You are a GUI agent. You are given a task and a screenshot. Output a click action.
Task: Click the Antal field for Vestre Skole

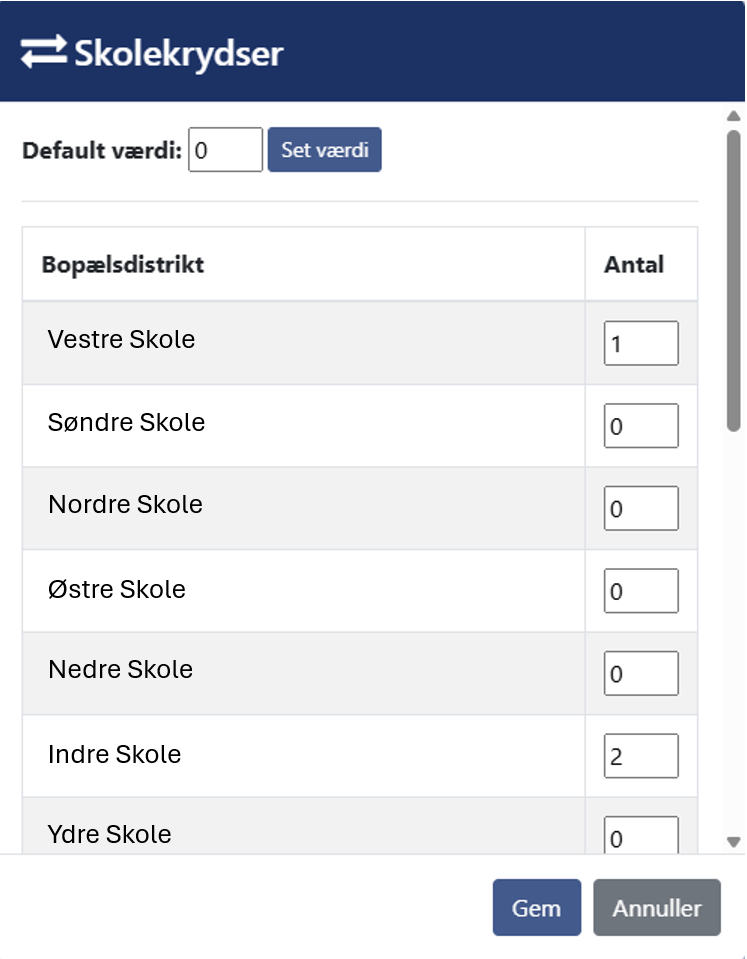coord(641,343)
